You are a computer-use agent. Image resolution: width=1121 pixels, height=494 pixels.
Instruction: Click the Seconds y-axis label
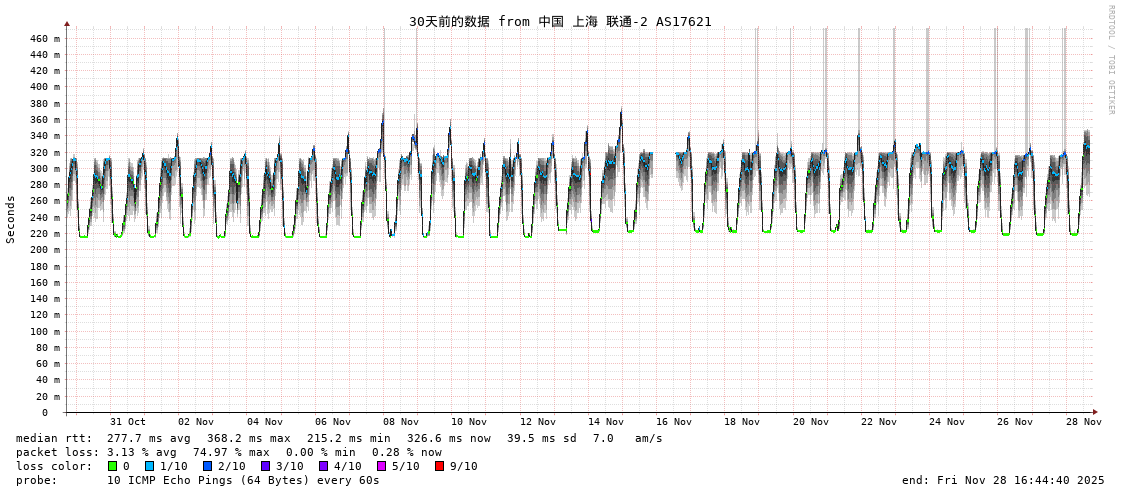[11, 219]
